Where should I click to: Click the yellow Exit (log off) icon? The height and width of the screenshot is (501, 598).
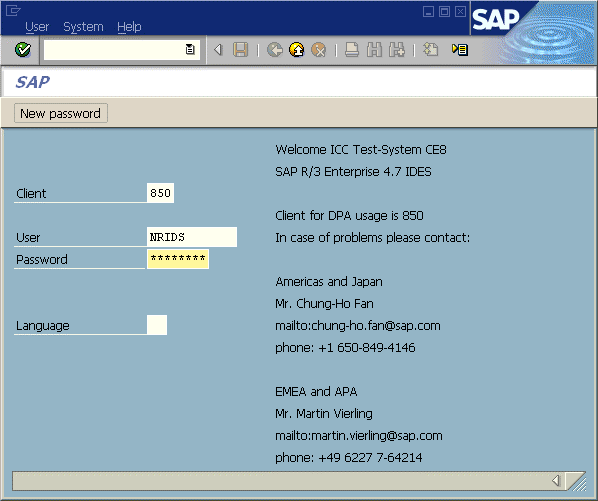point(297,50)
